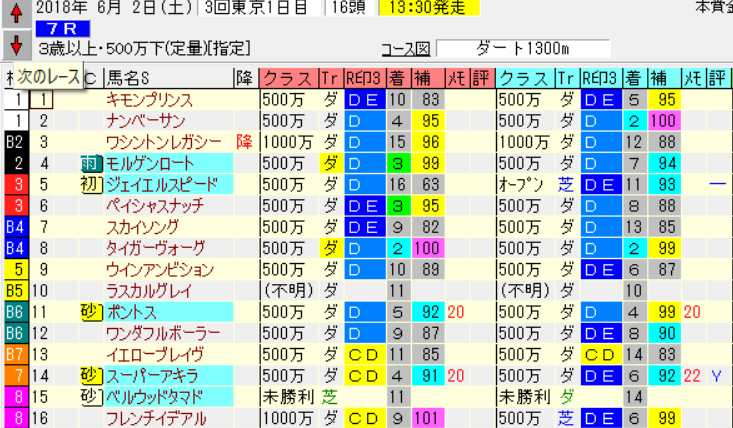The height and width of the screenshot is (428, 733).
Task: Select horse スカイソング
Action: point(143,227)
